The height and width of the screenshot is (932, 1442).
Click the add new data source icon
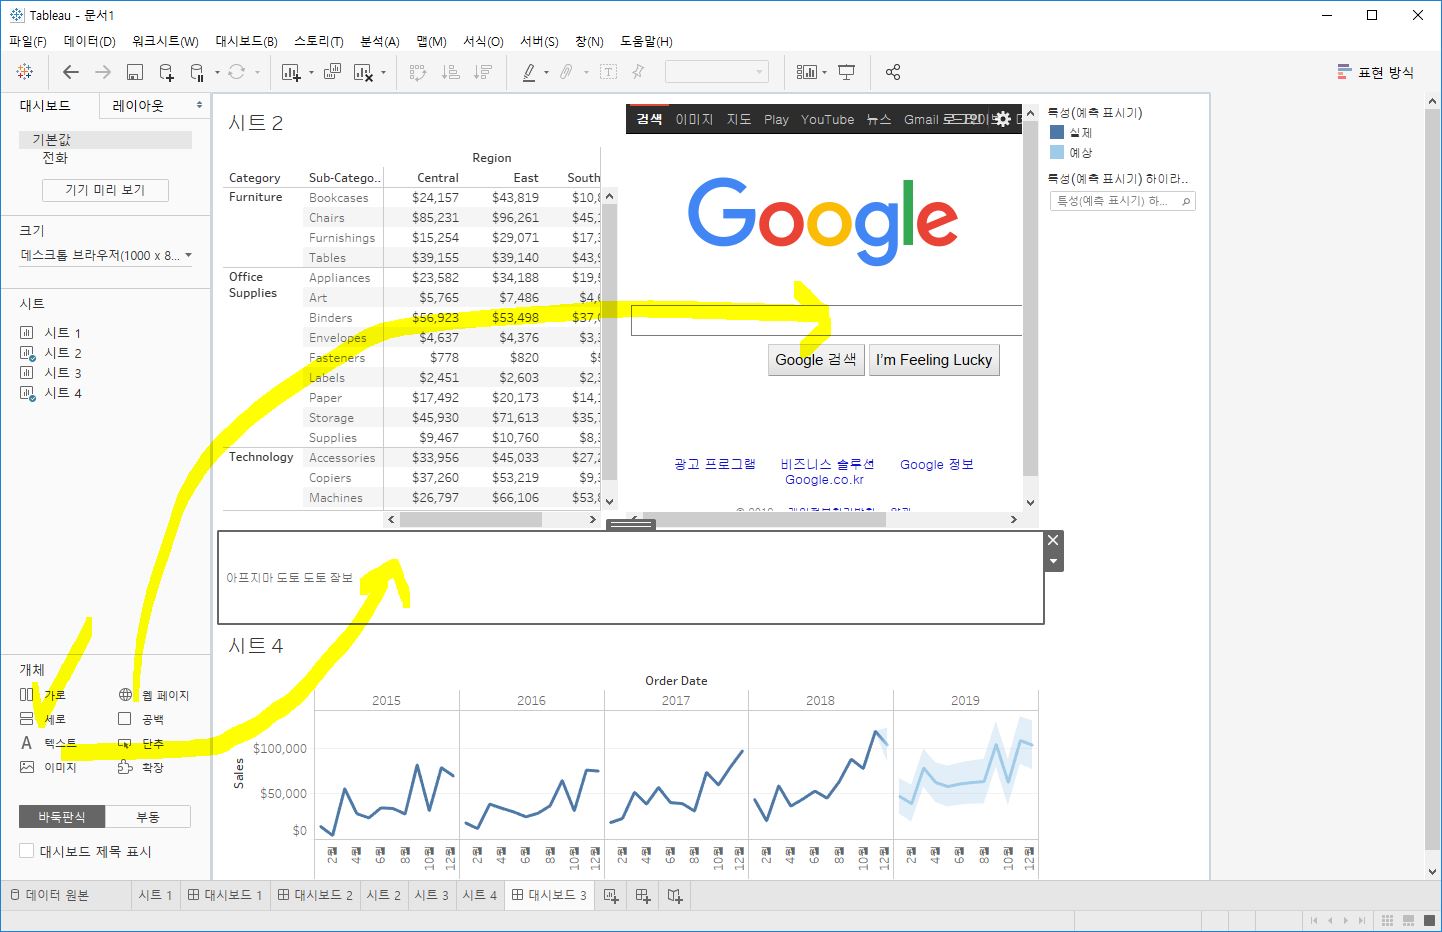coord(167,72)
